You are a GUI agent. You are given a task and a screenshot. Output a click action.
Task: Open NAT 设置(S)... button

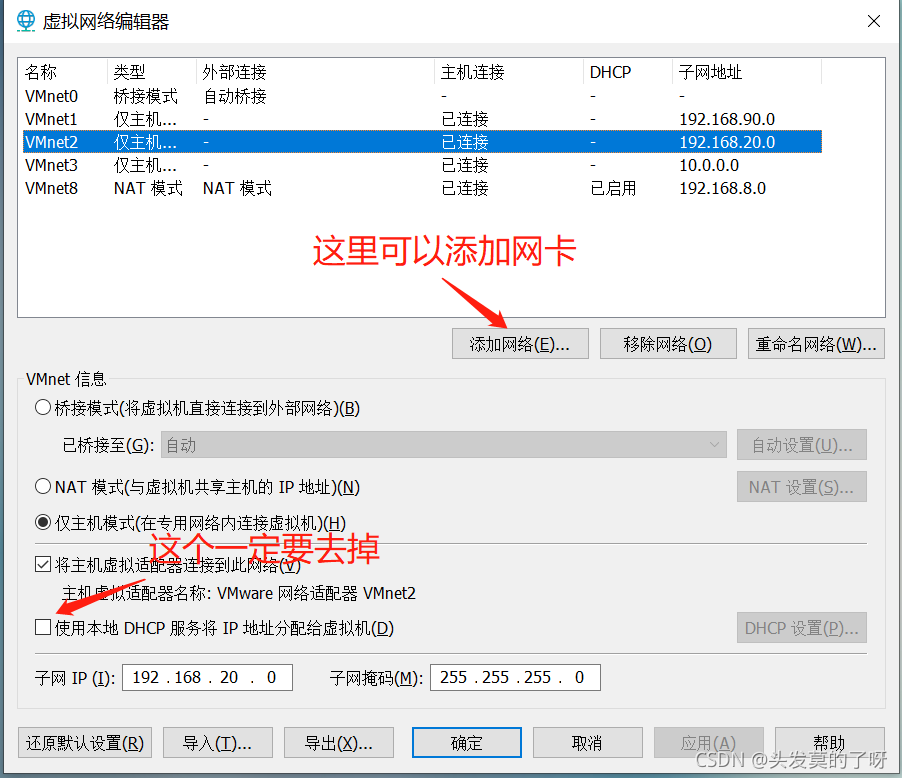[801, 487]
